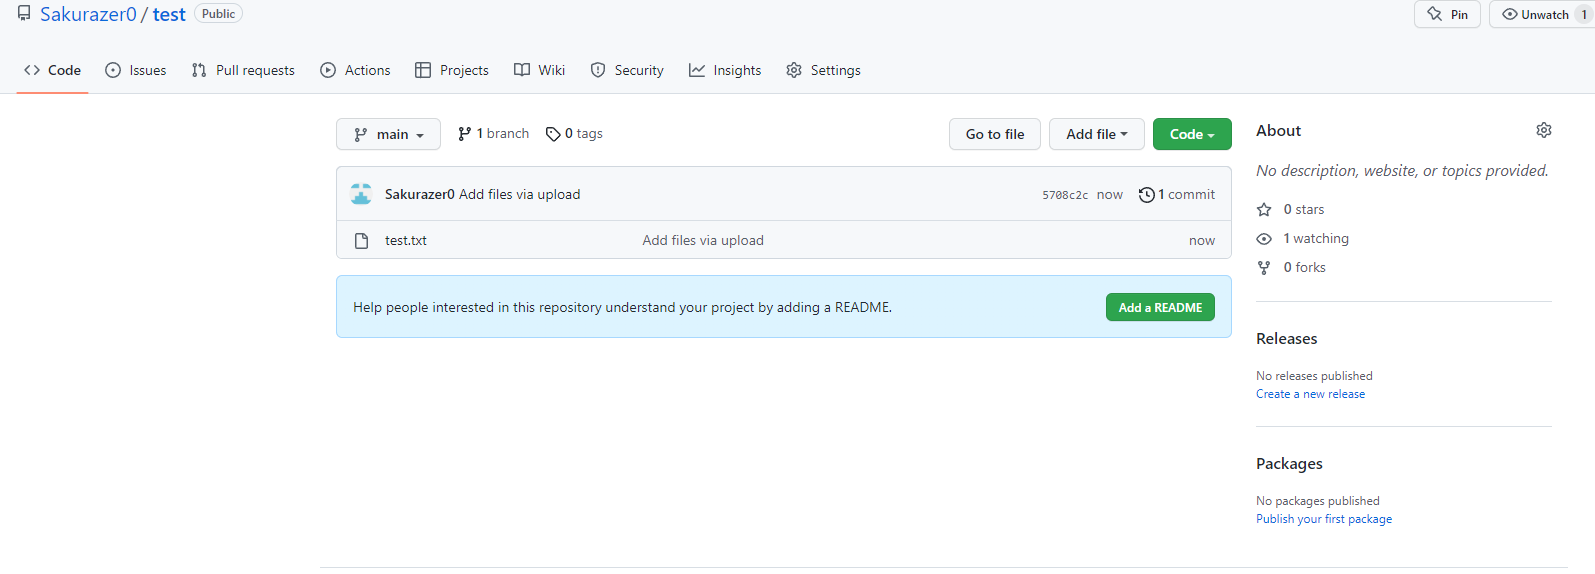Viewport: 1595px width, 574px height.
Task: Click the eye icon beside 1 watching
Action: 1264,239
